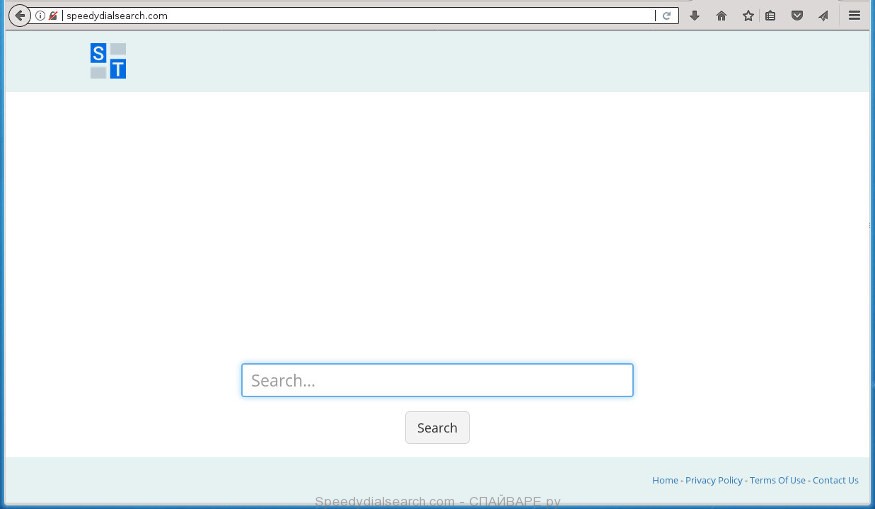Click the paper plane send icon
This screenshot has width=875, height=509.
click(x=823, y=16)
